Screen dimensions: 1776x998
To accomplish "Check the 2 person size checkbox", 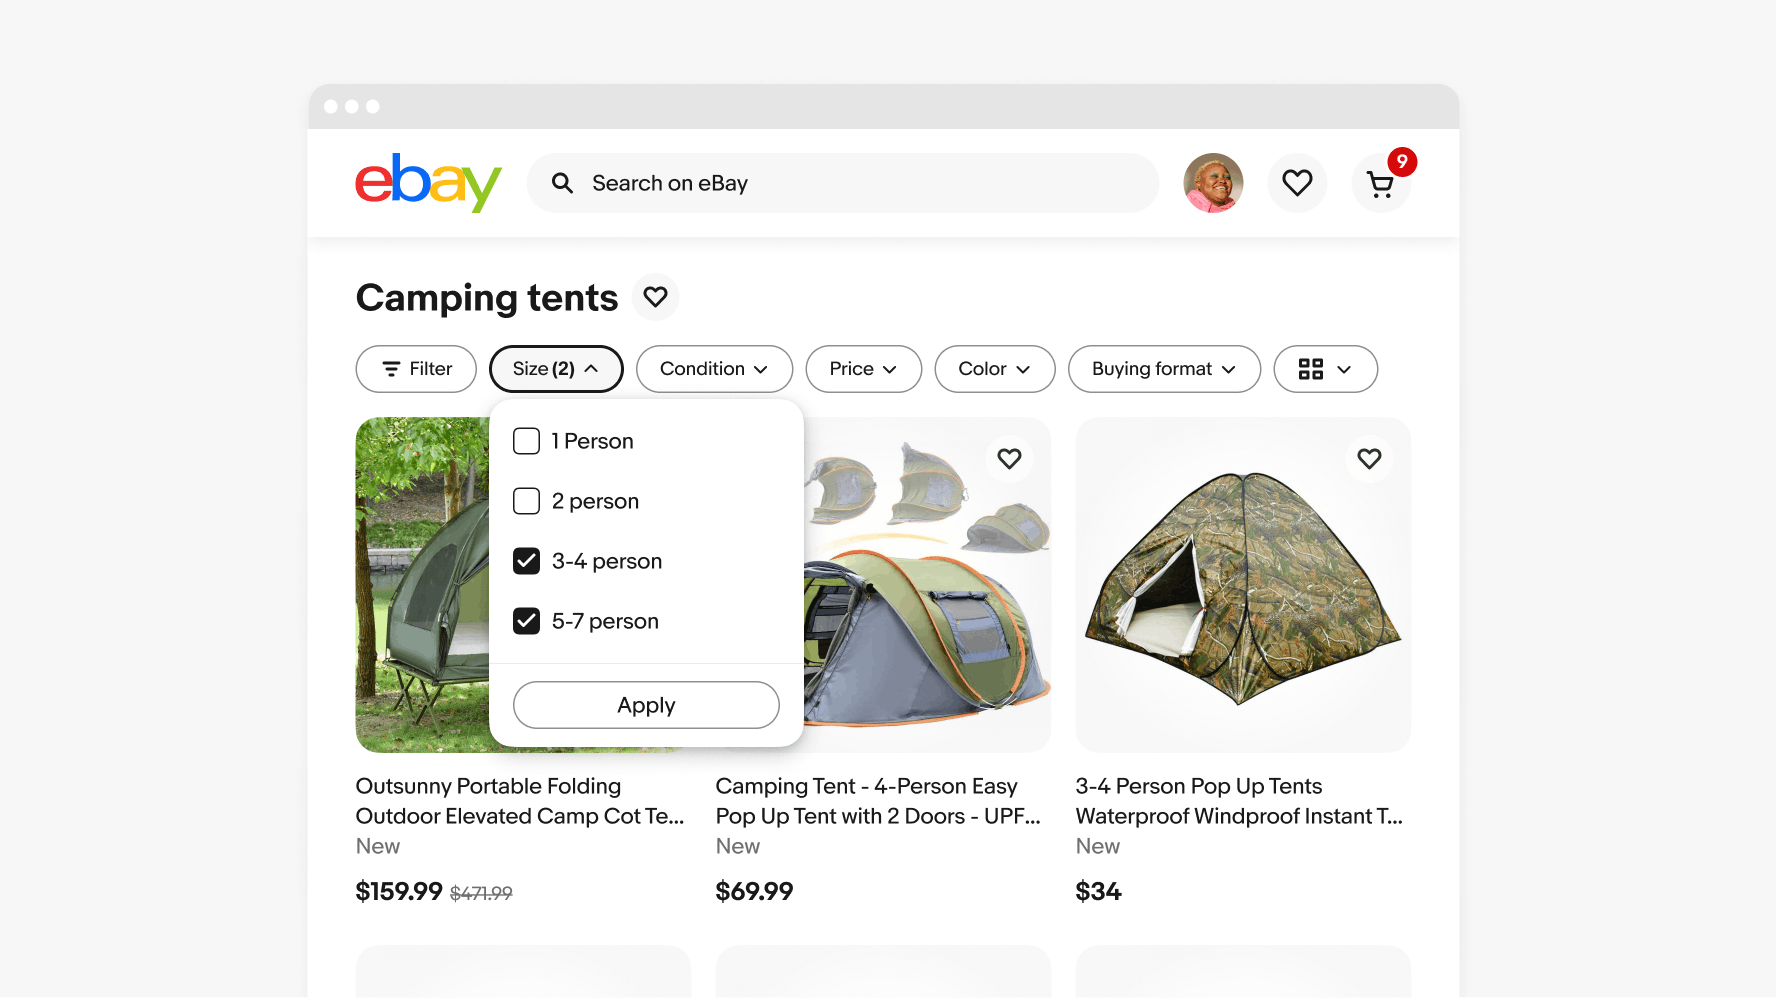I will click(526, 501).
